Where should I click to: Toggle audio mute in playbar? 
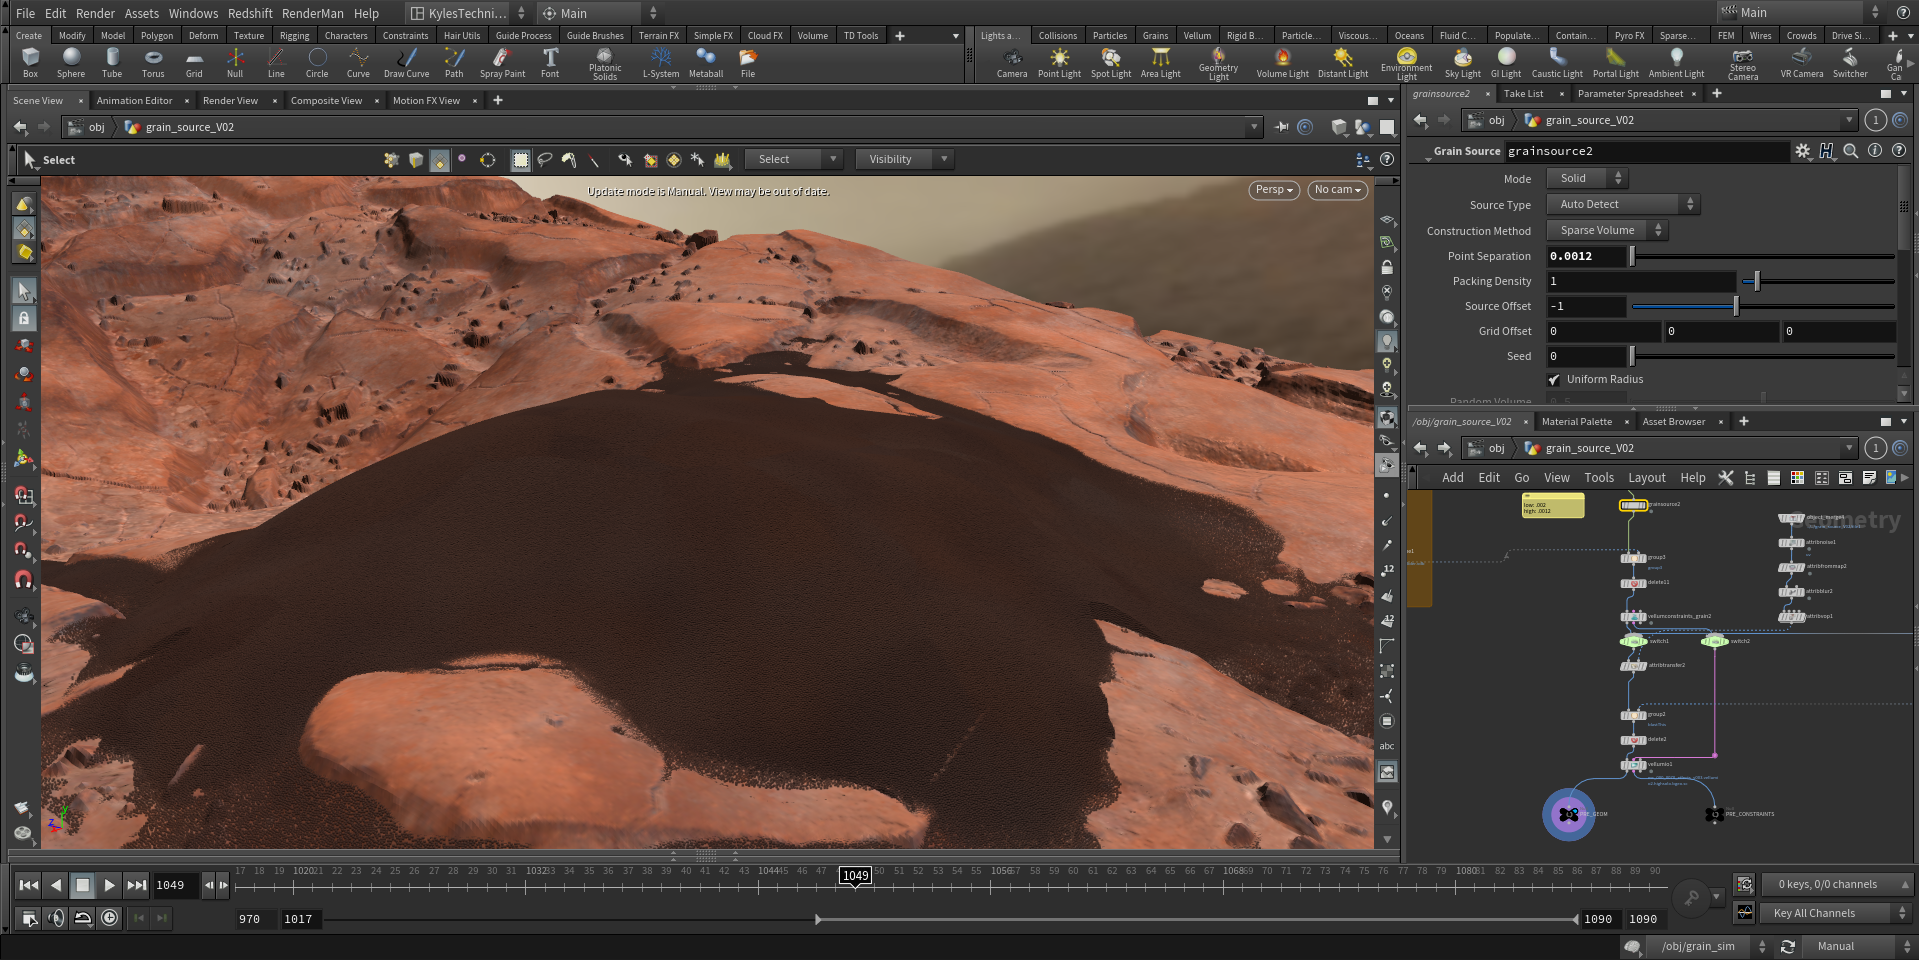tap(56, 918)
